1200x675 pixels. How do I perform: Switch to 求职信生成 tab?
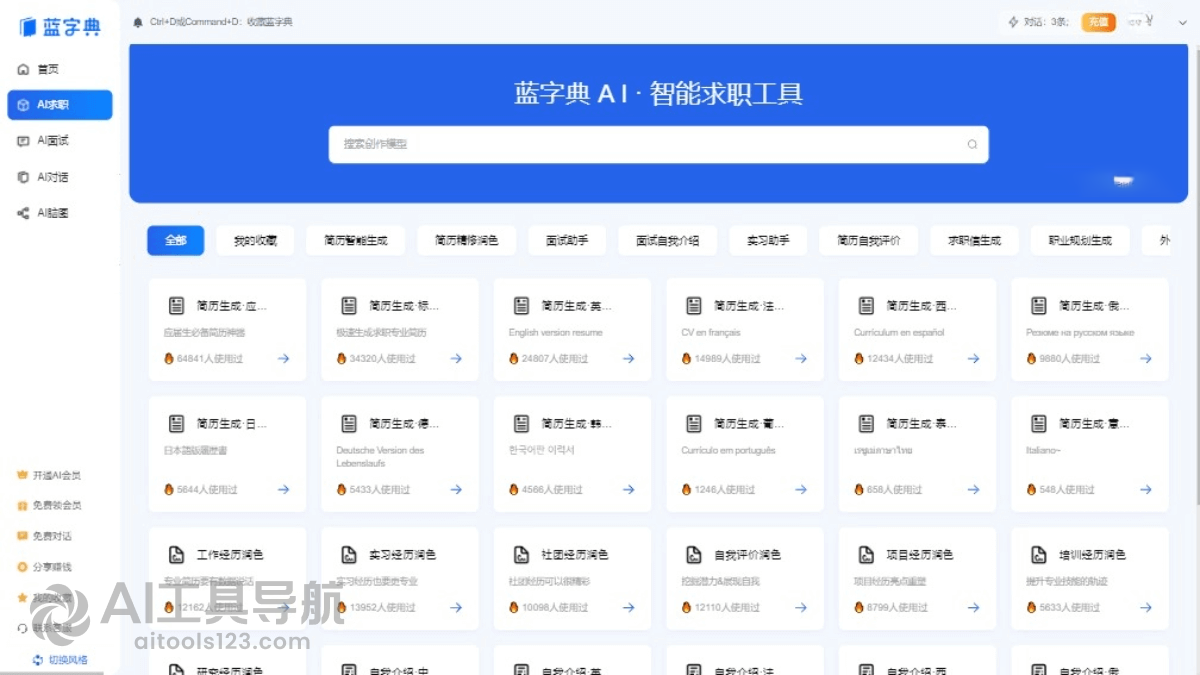coord(974,241)
